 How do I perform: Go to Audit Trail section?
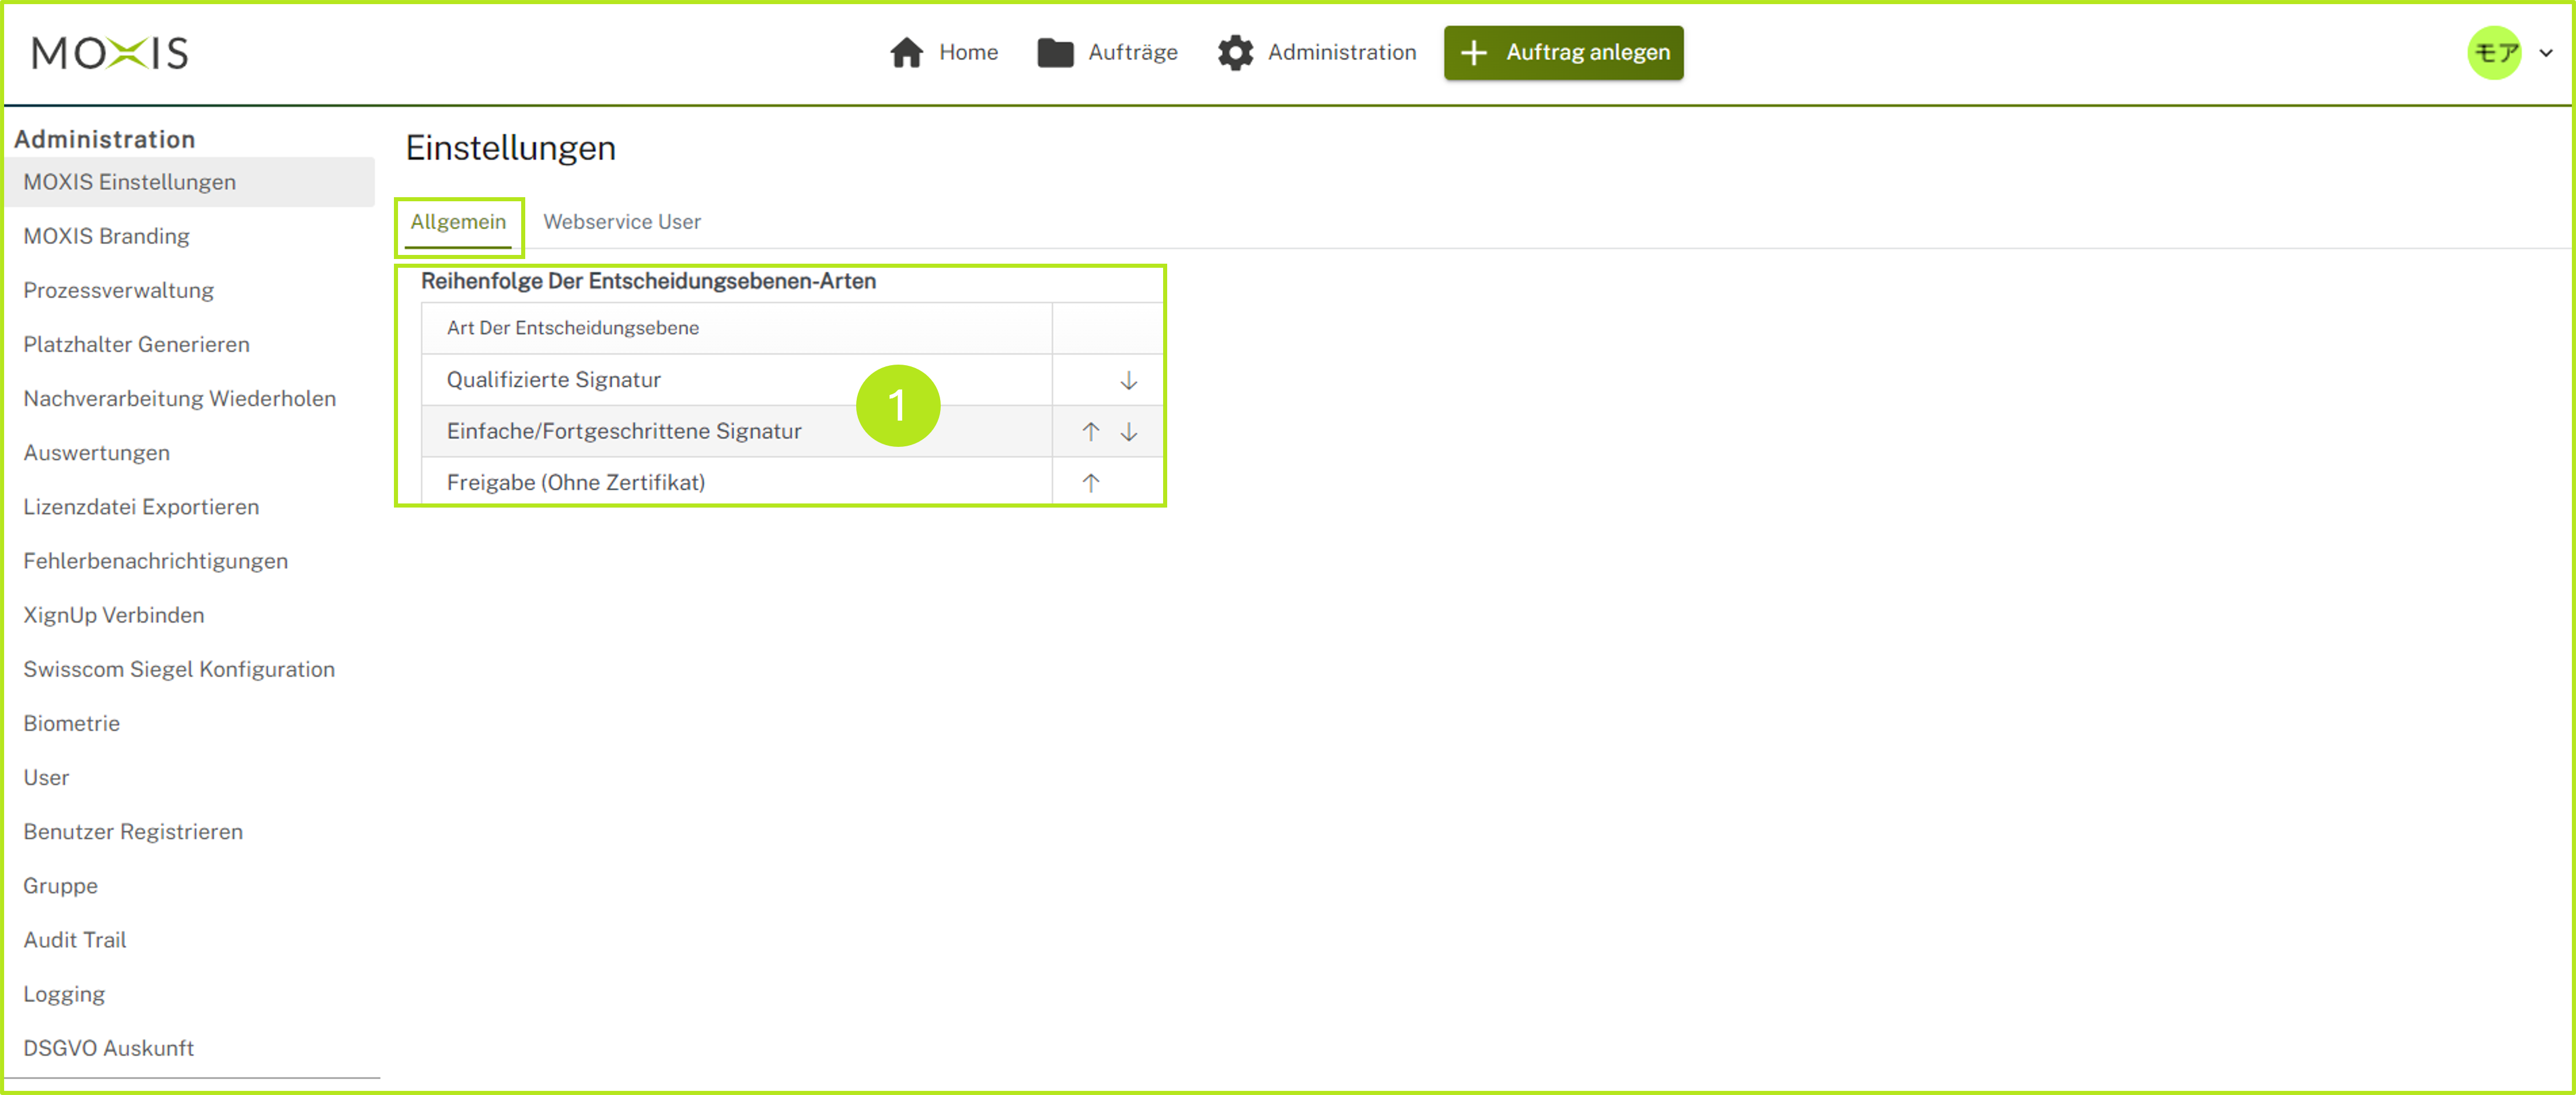pos(75,940)
